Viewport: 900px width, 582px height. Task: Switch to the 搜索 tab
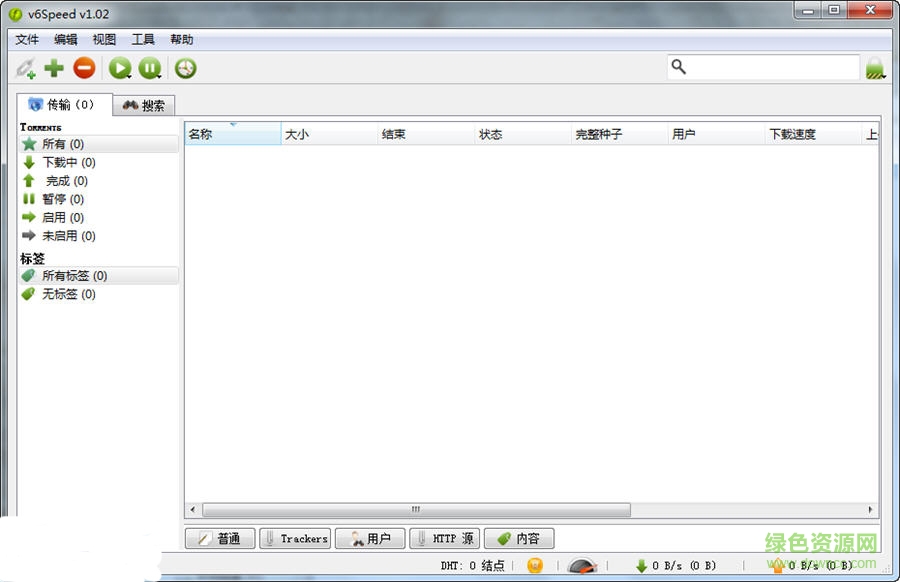(x=144, y=104)
